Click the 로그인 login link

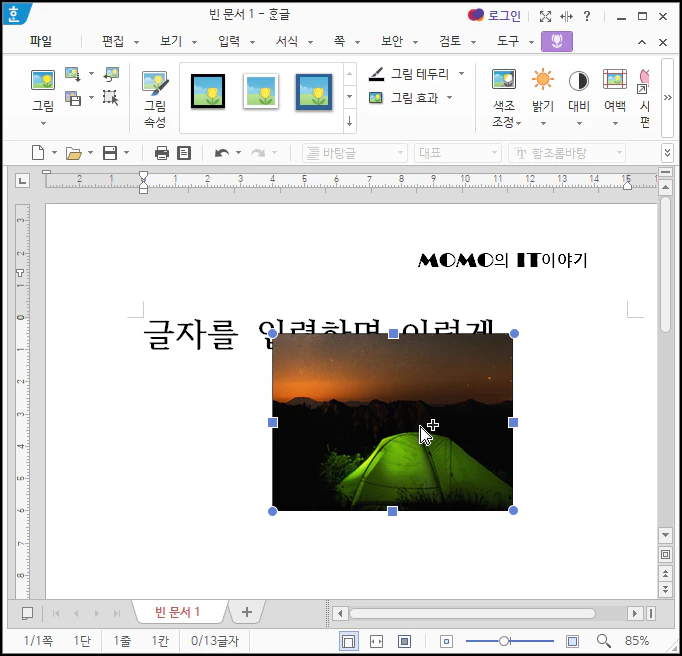pyautogui.click(x=504, y=16)
